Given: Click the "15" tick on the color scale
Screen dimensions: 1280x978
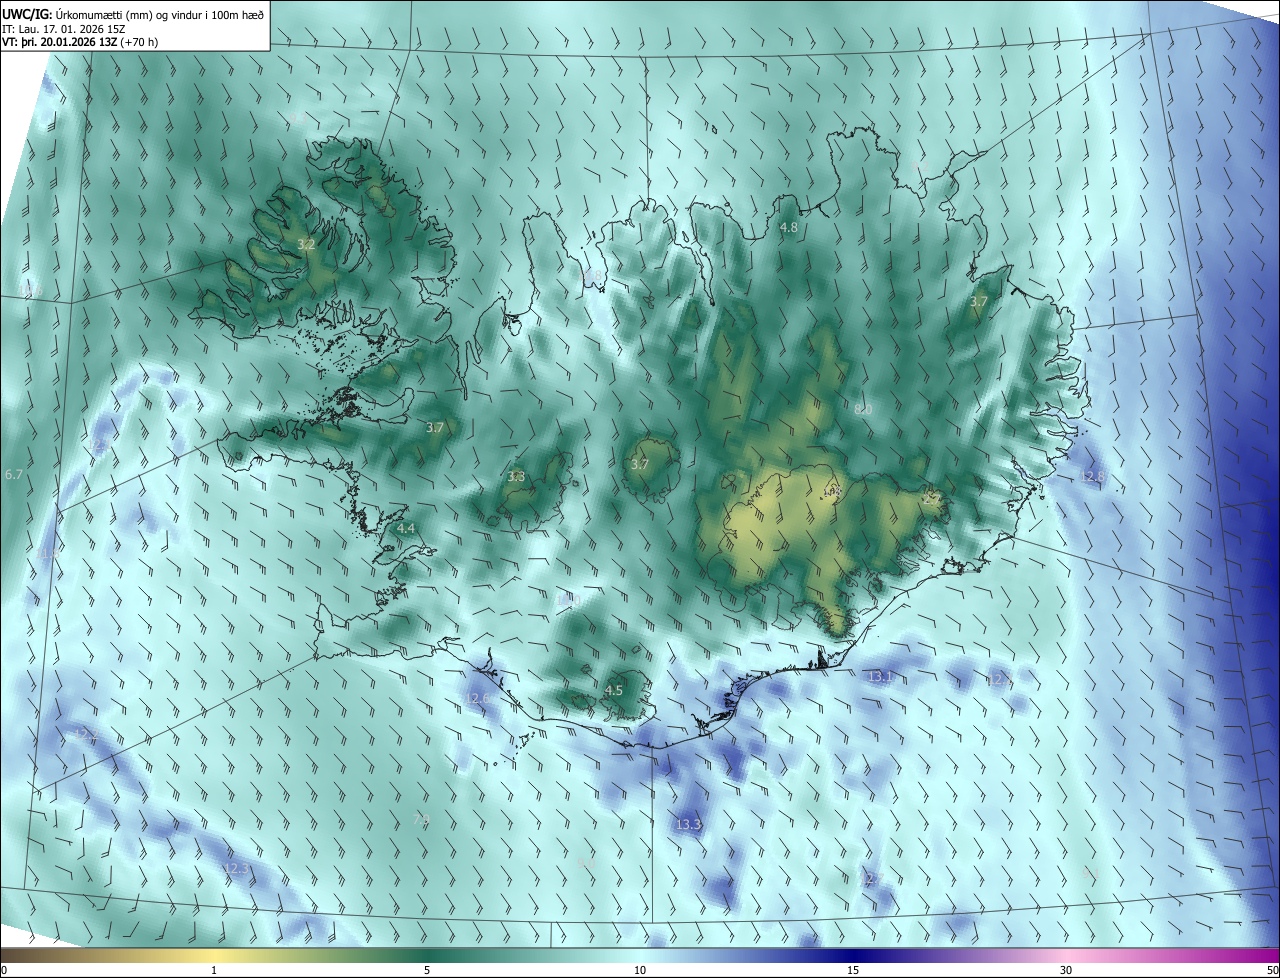Looking at the screenshot, I should tap(853, 970).
